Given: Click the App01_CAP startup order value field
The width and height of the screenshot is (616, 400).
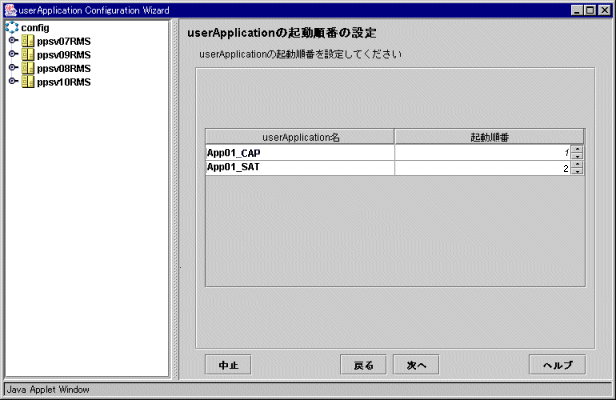Looking at the screenshot, I should [483, 153].
